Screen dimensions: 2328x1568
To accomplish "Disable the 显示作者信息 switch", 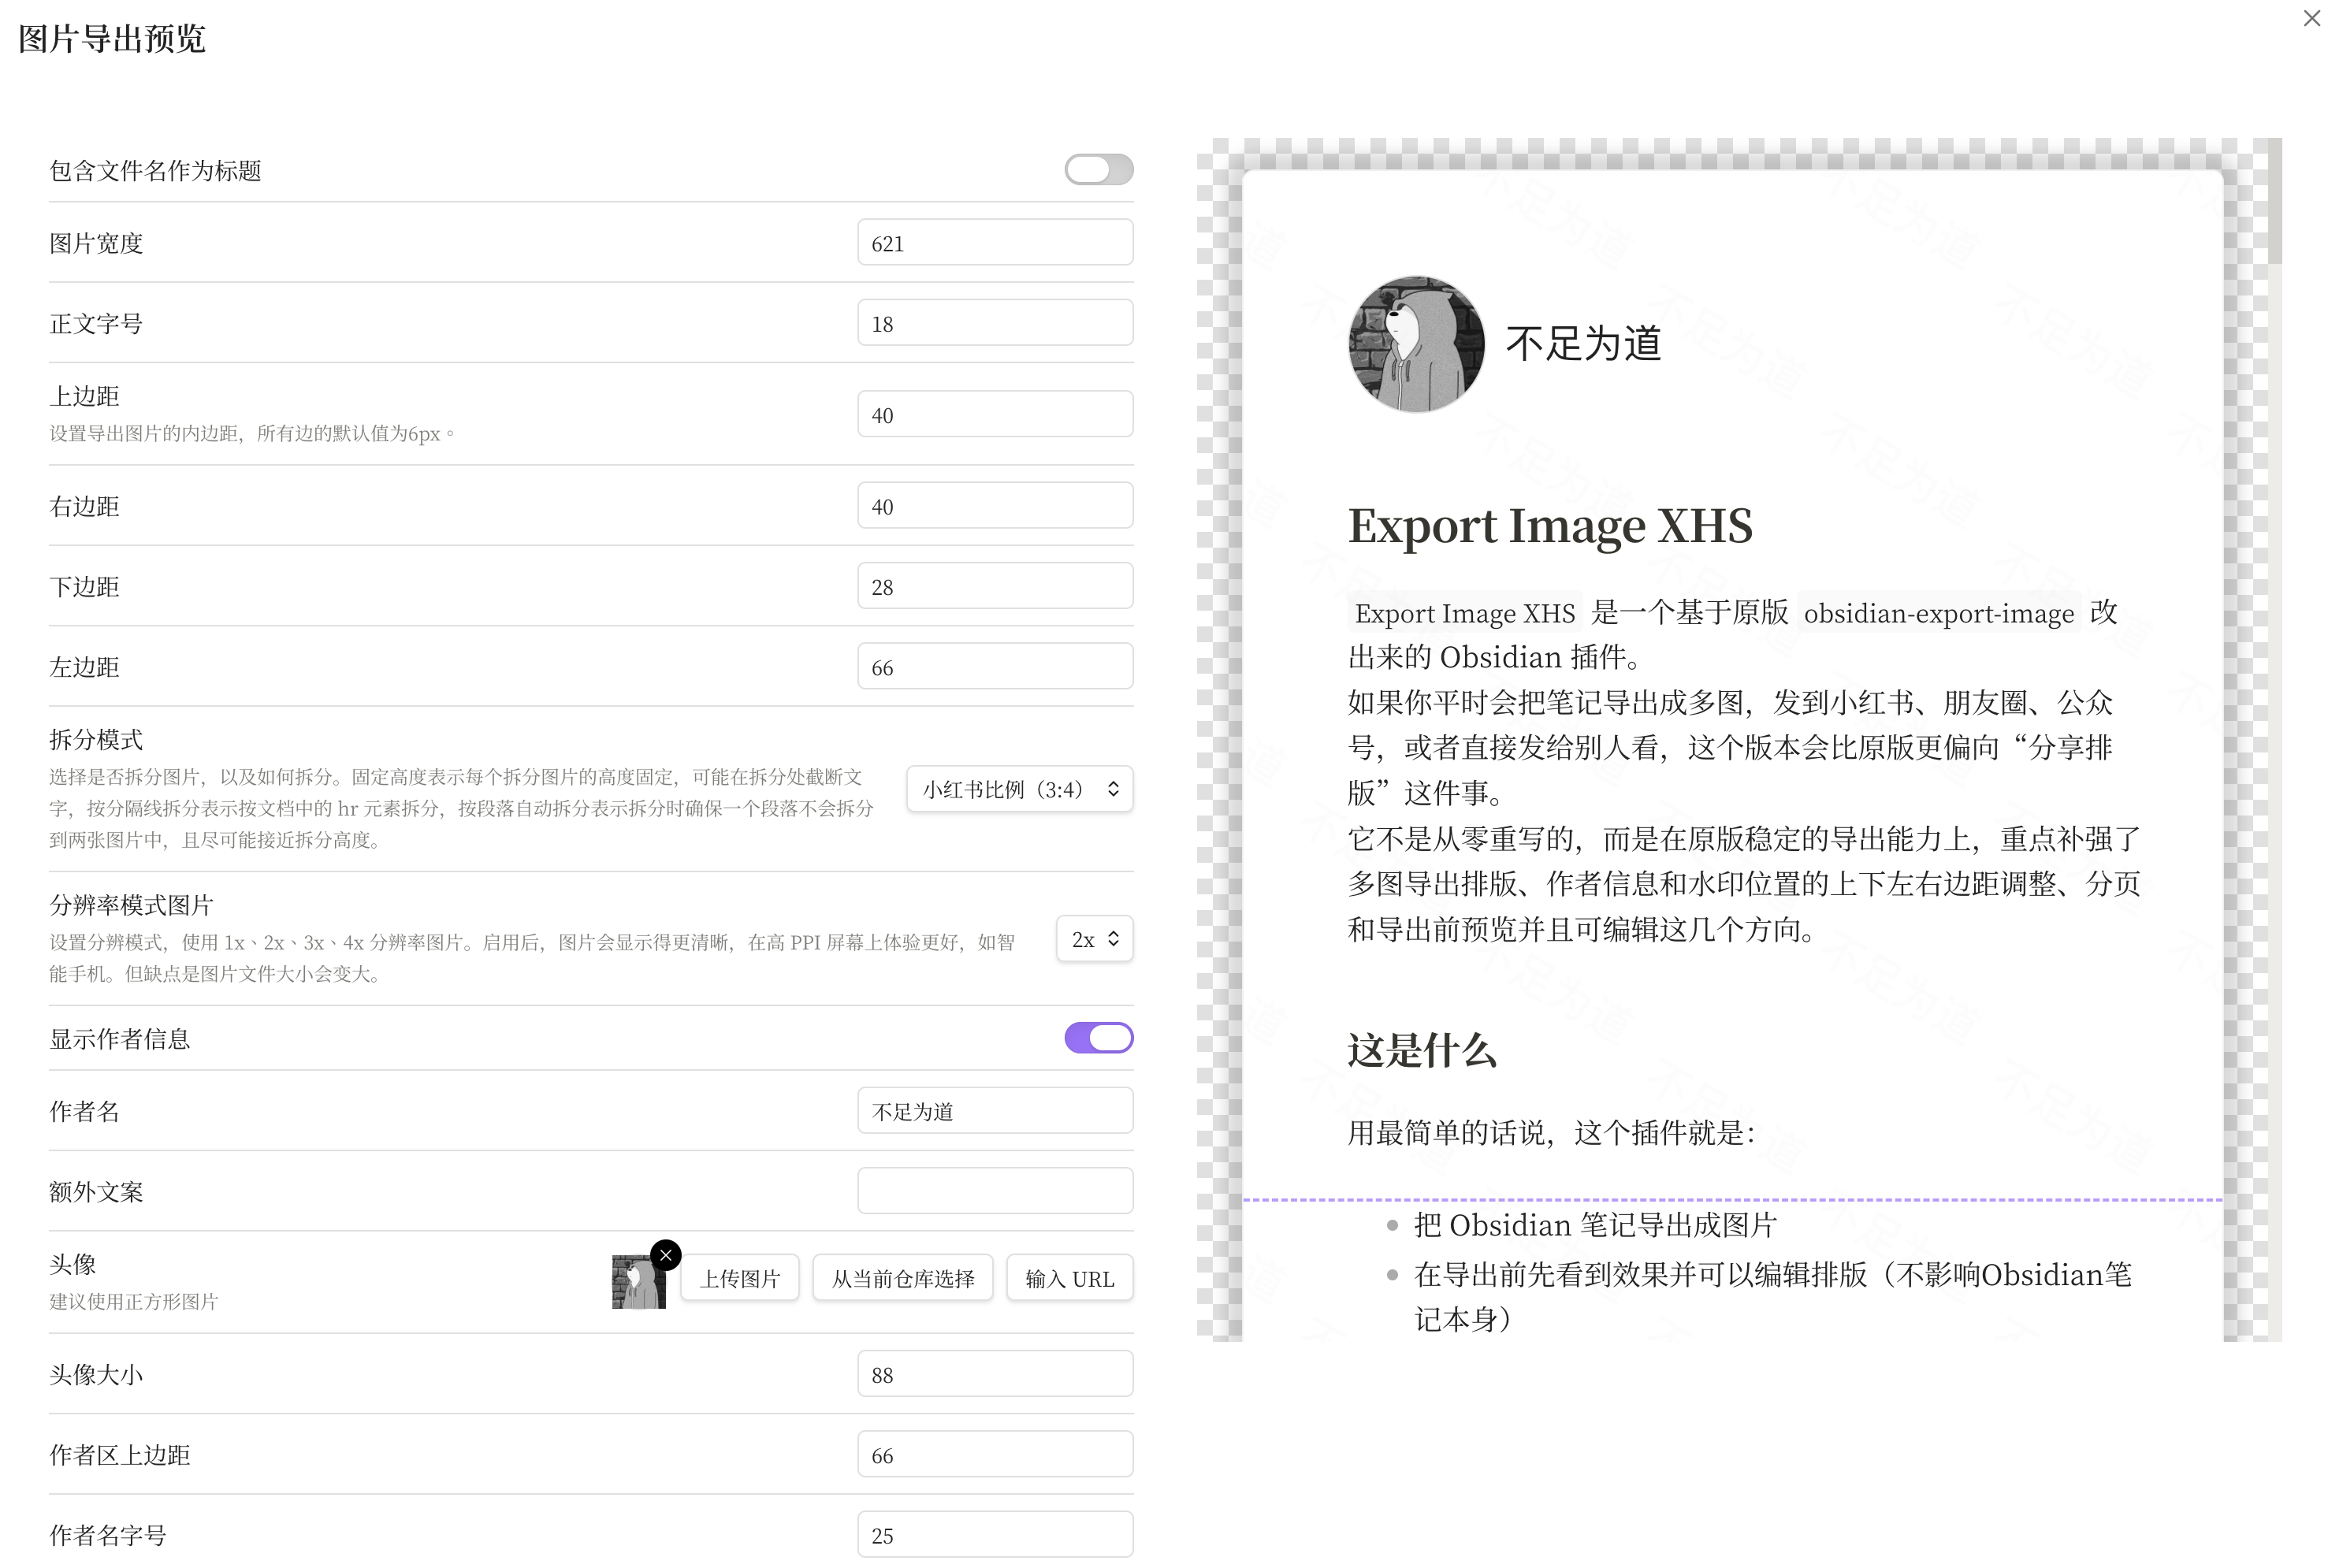I will [1097, 1038].
